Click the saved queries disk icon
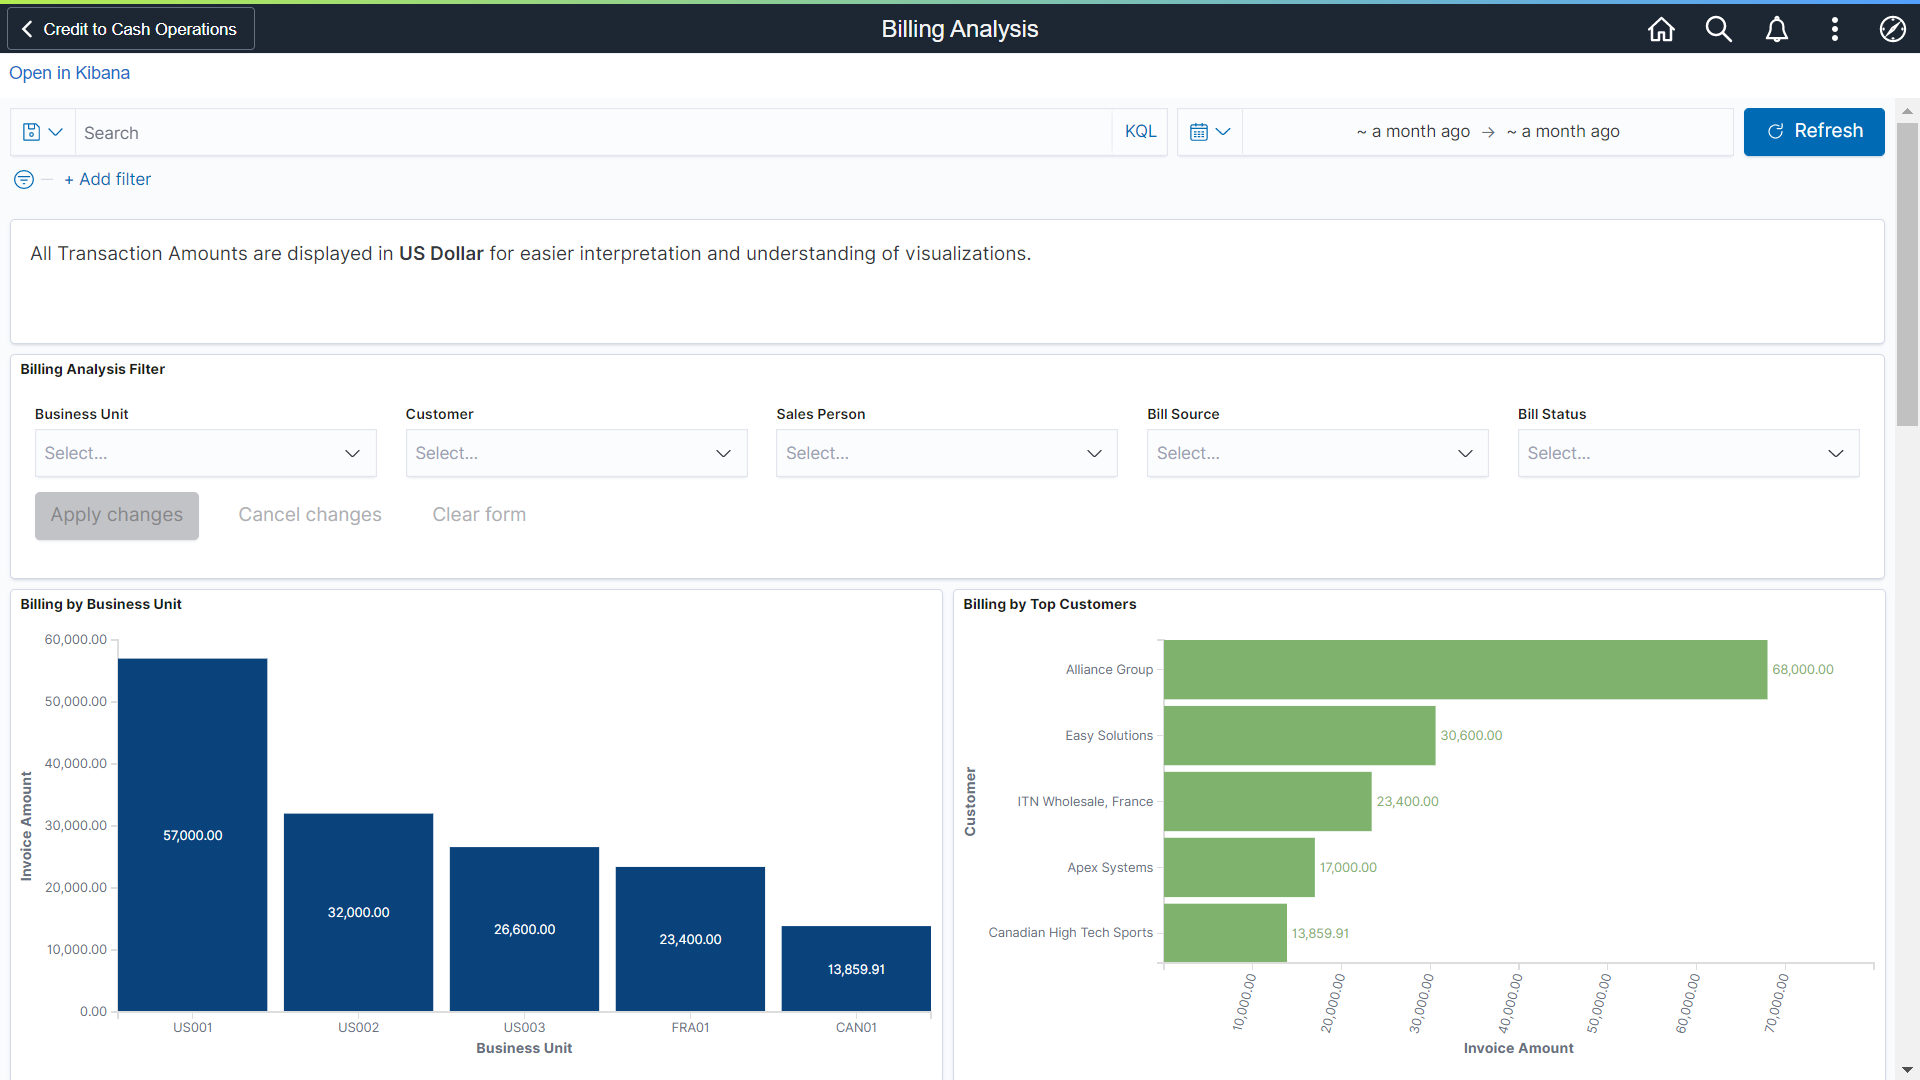1920x1080 pixels. coord(31,131)
